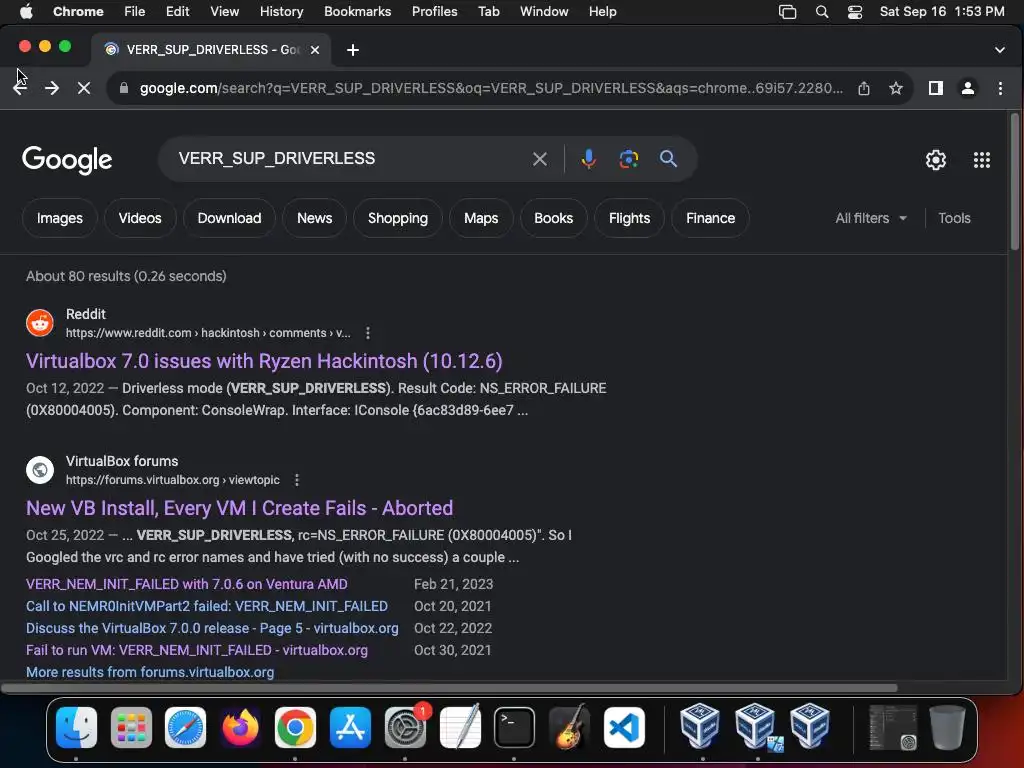
Task: Switch to Maps results
Action: coord(481,218)
